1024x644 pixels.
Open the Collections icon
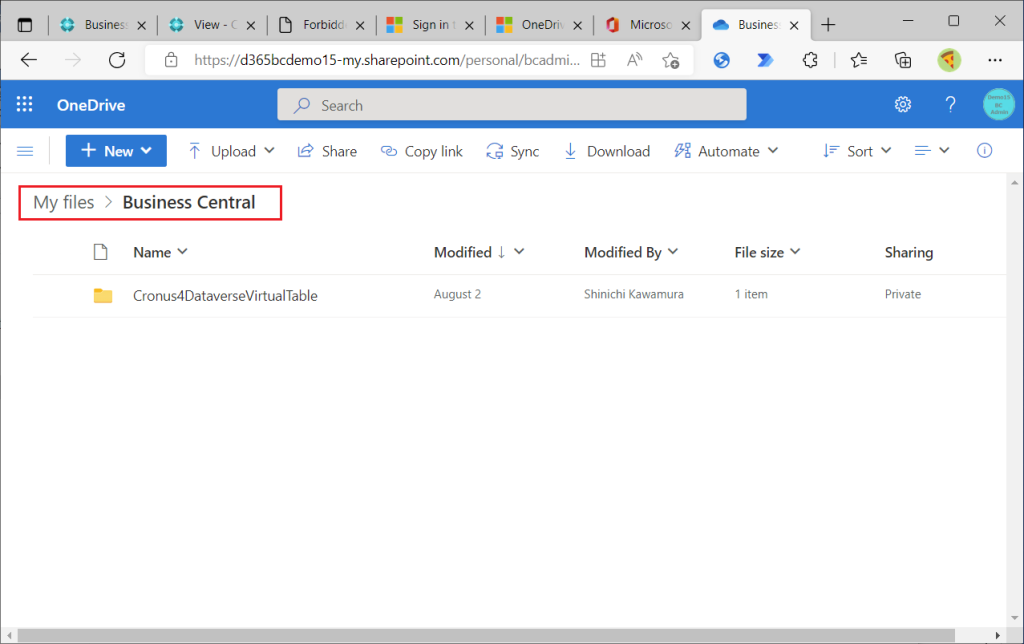pos(903,60)
